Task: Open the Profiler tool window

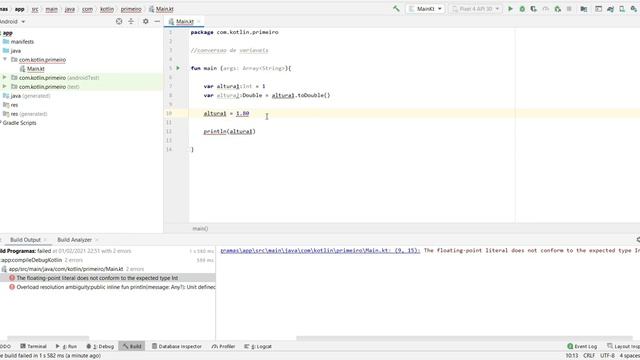Action: [x=224, y=346]
